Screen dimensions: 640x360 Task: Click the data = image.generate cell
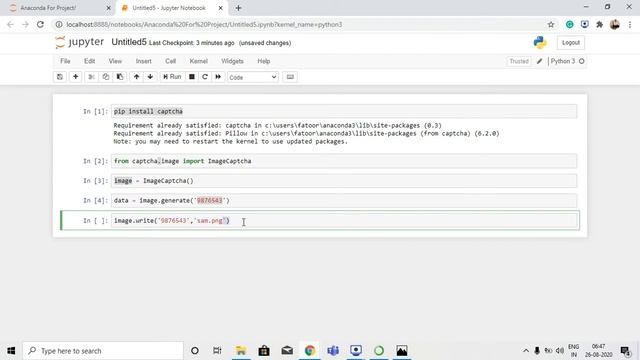point(344,200)
